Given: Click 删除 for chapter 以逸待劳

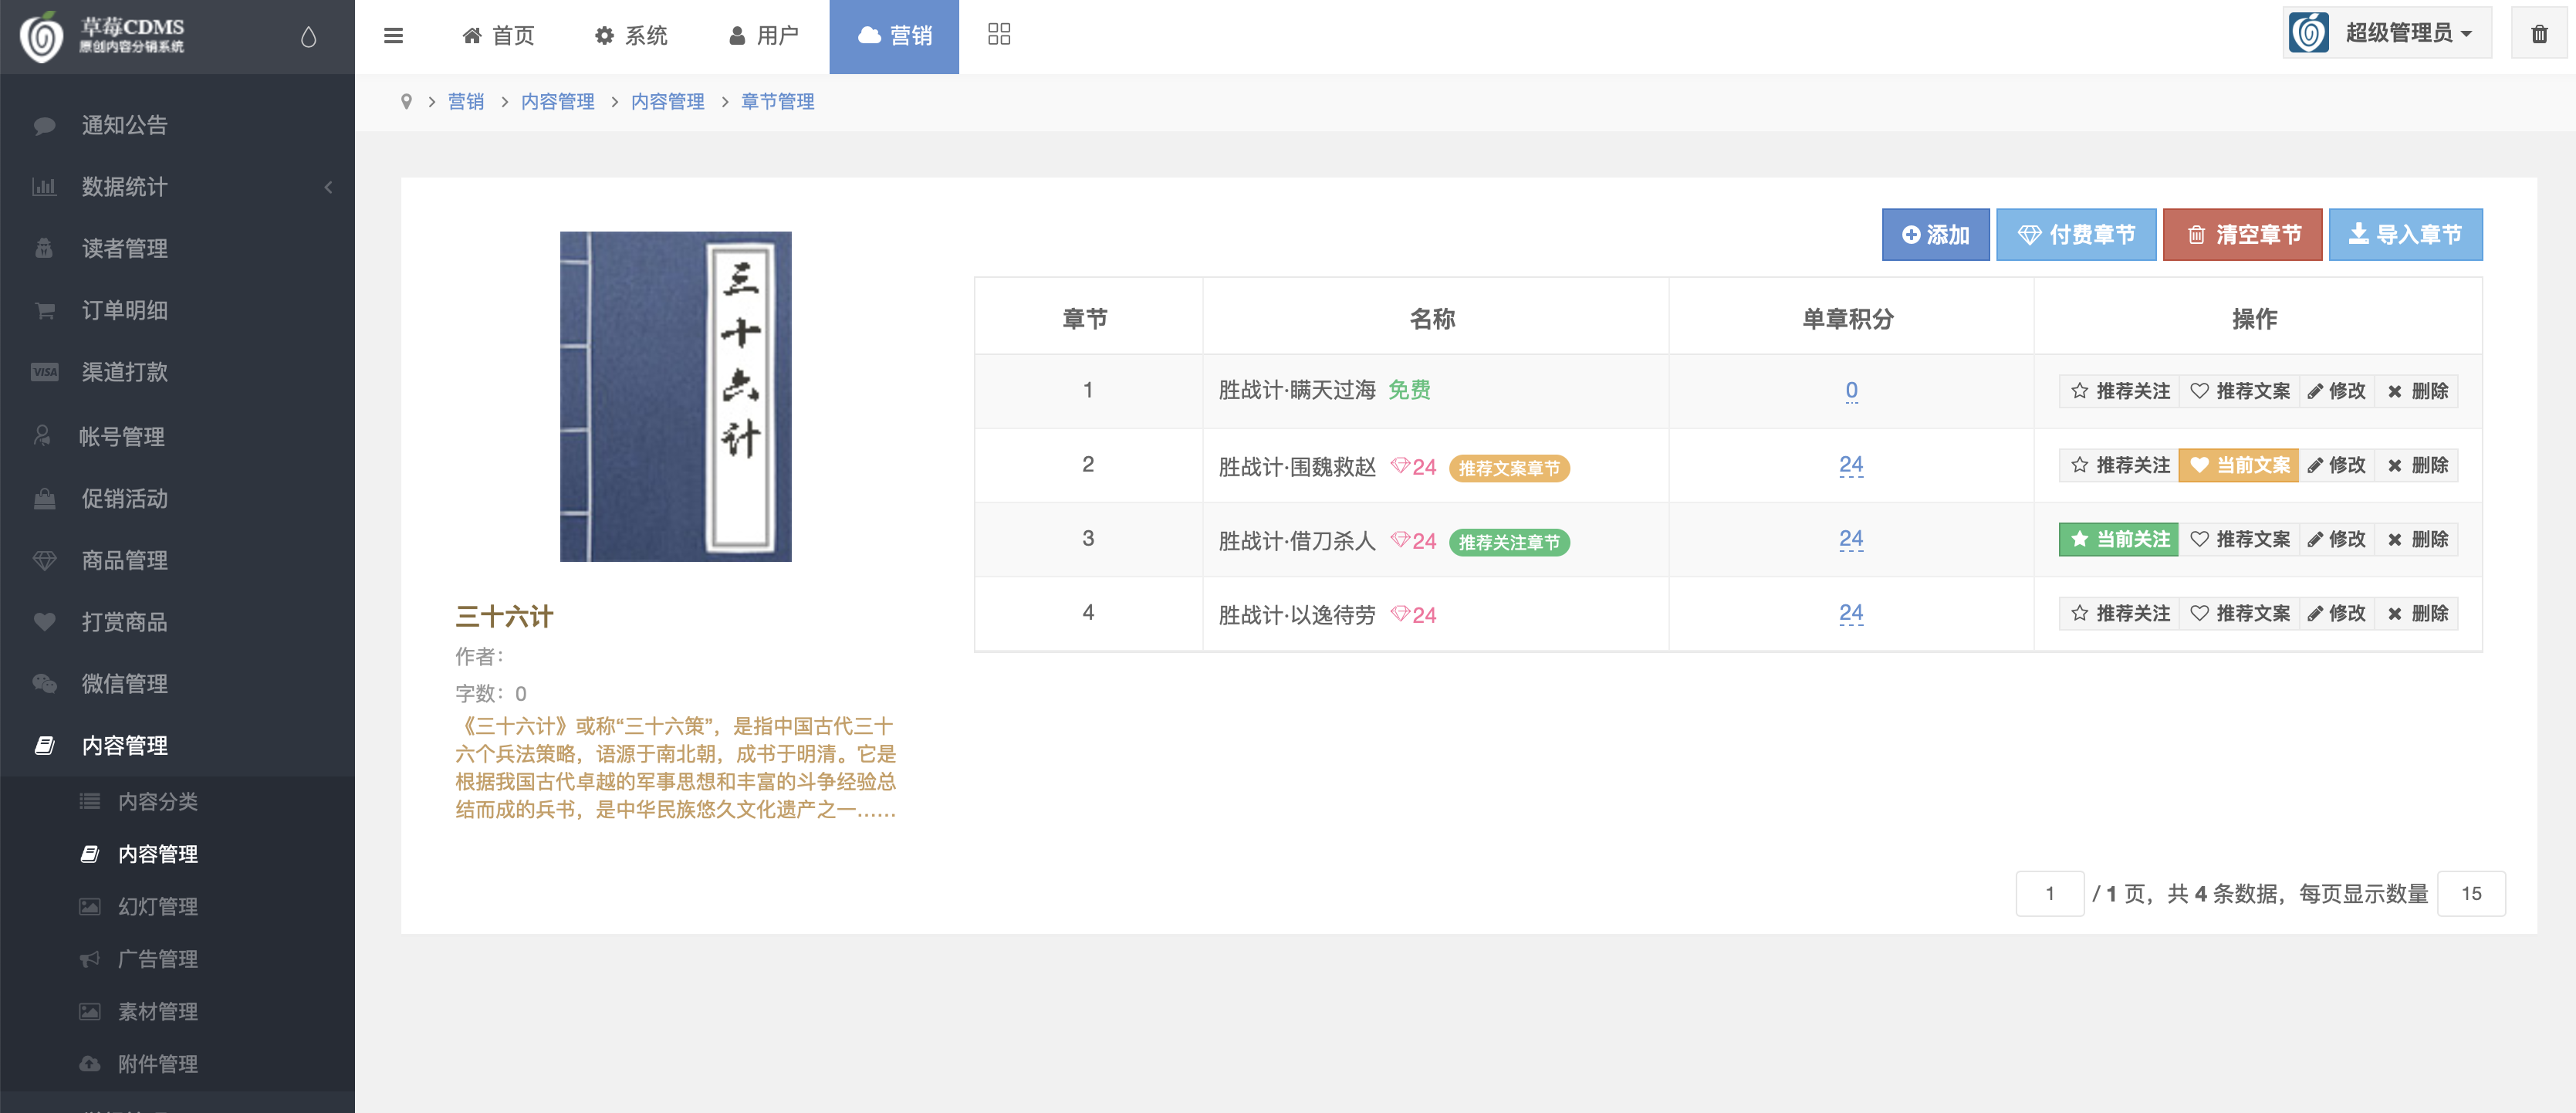Looking at the screenshot, I should tap(2417, 613).
